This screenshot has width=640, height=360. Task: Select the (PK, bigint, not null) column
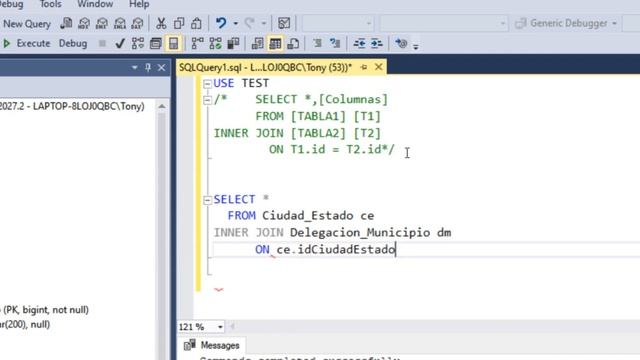tap(44, 310)
